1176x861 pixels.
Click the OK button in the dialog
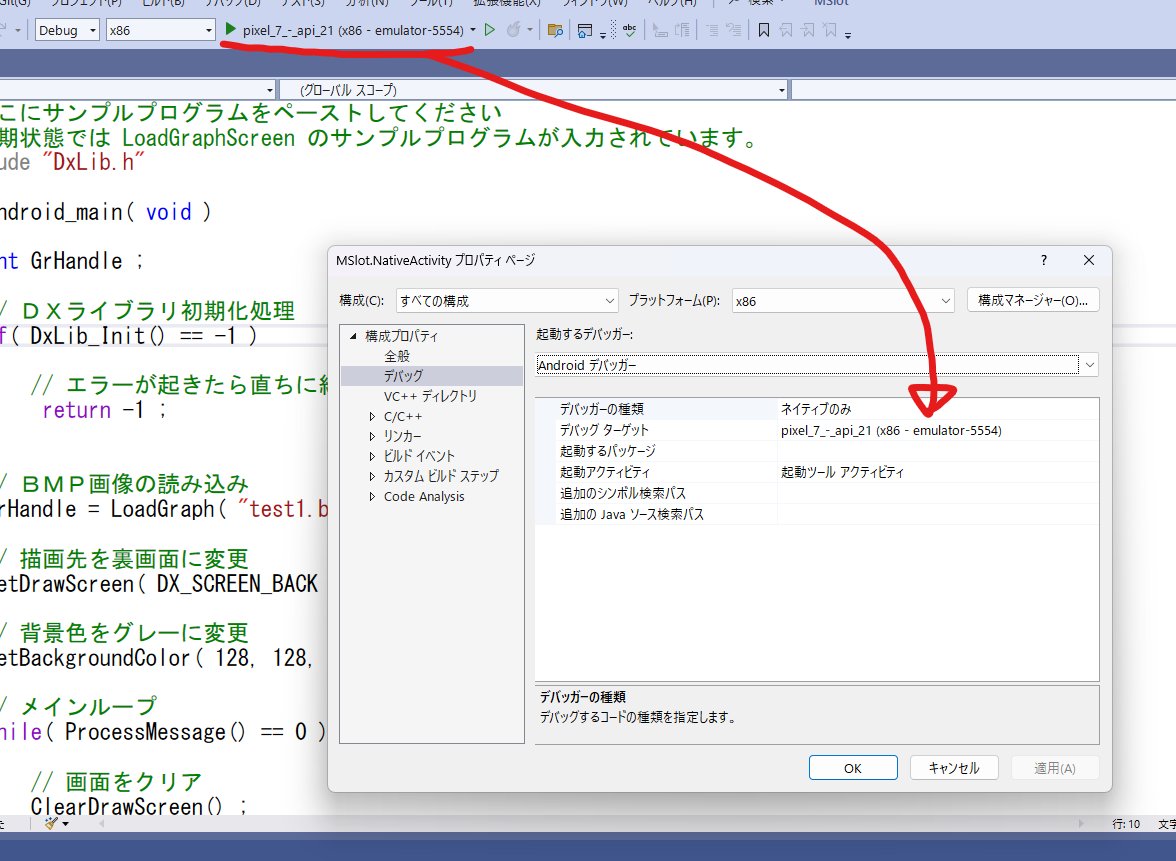pyautogui.click(x=851, y=767)
